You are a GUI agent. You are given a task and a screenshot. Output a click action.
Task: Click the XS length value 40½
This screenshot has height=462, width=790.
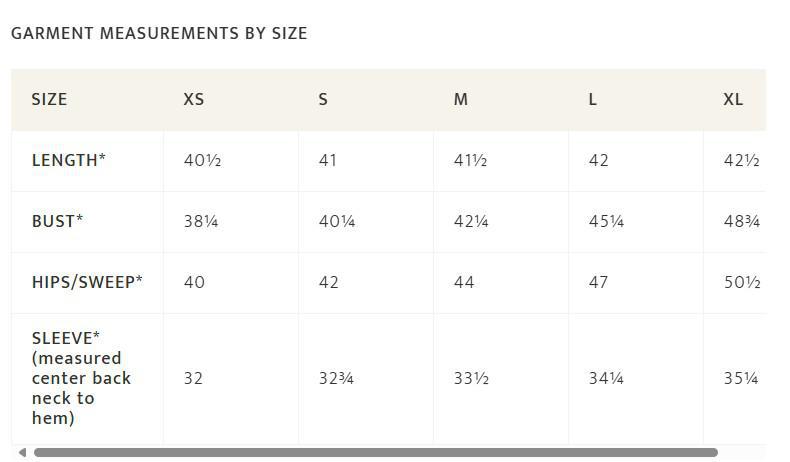click(x=202, y=160)
